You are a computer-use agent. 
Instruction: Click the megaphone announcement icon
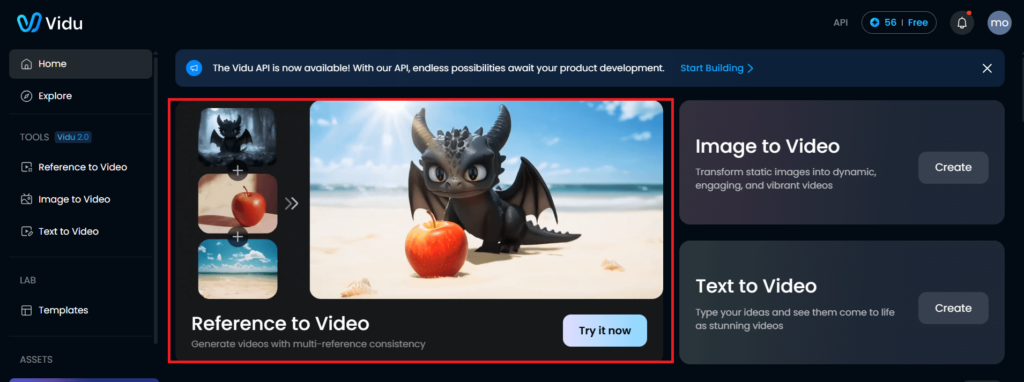194,68
